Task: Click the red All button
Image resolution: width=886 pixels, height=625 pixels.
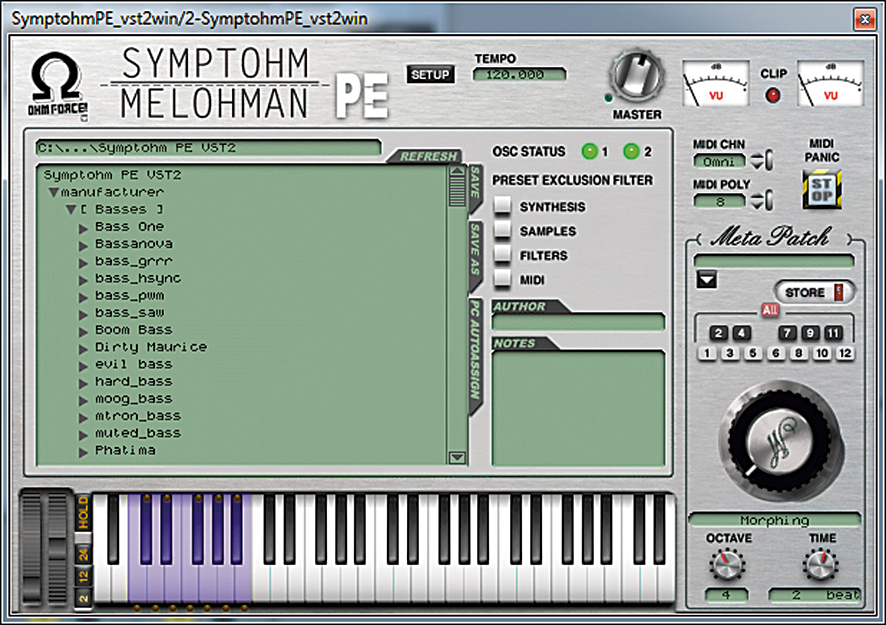Action: tap(770, 310)
